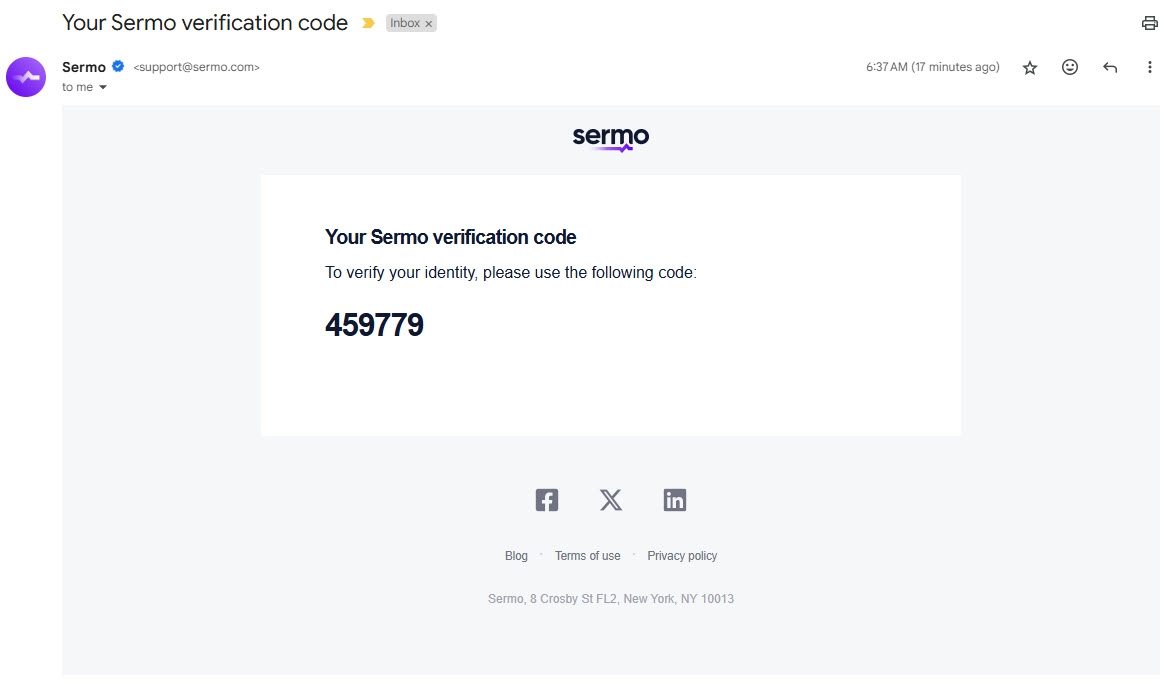Open the three-dot More options menu
This screenshot has width=1168, height=687.
coord(1149,67)
